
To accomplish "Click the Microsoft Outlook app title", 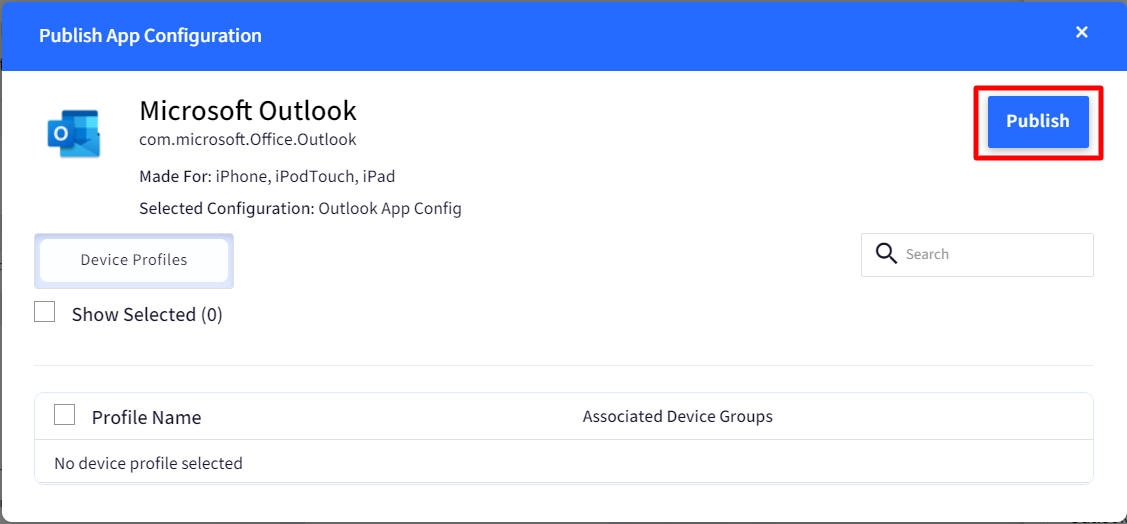I will [247, 111].
